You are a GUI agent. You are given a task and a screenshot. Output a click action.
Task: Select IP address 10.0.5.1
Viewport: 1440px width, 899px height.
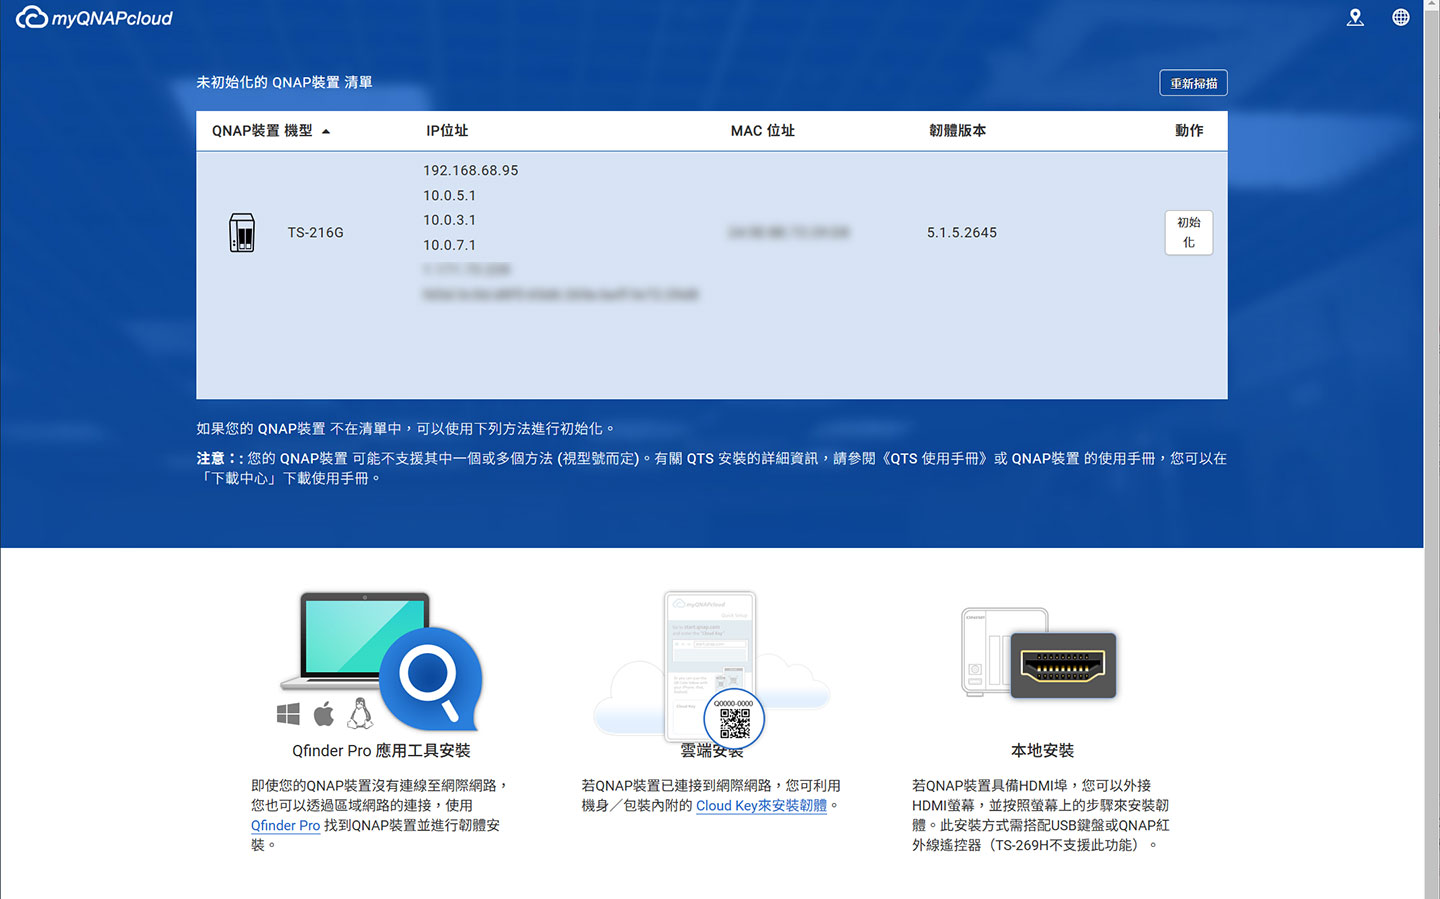click(x=449, y=196)
